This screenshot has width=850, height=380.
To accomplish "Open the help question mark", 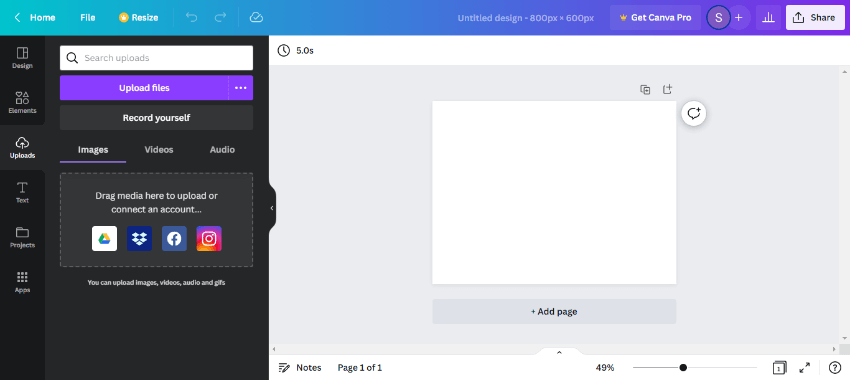I will click(x=835, y=368).
